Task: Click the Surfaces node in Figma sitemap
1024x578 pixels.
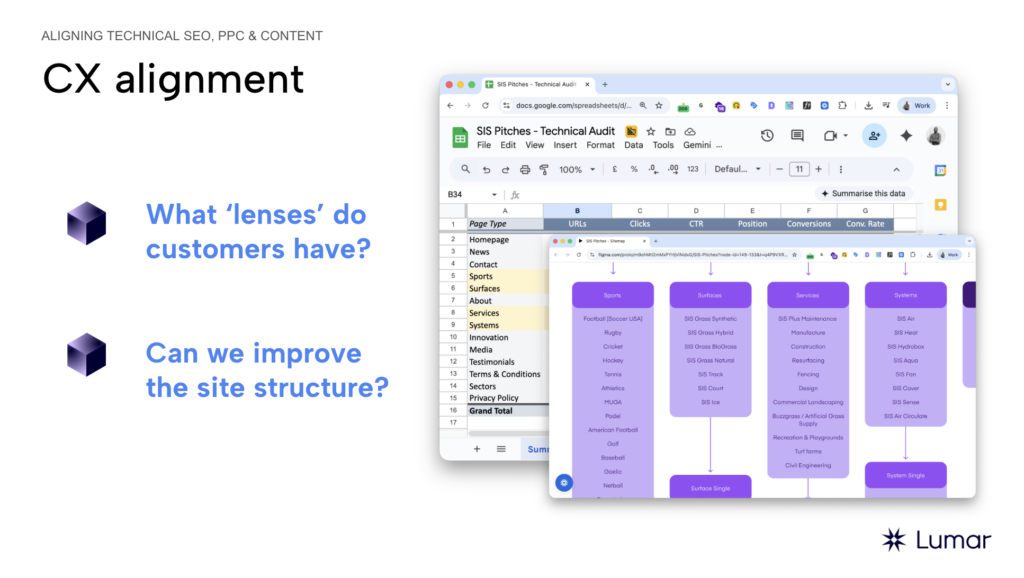Action: pos(710,295)
